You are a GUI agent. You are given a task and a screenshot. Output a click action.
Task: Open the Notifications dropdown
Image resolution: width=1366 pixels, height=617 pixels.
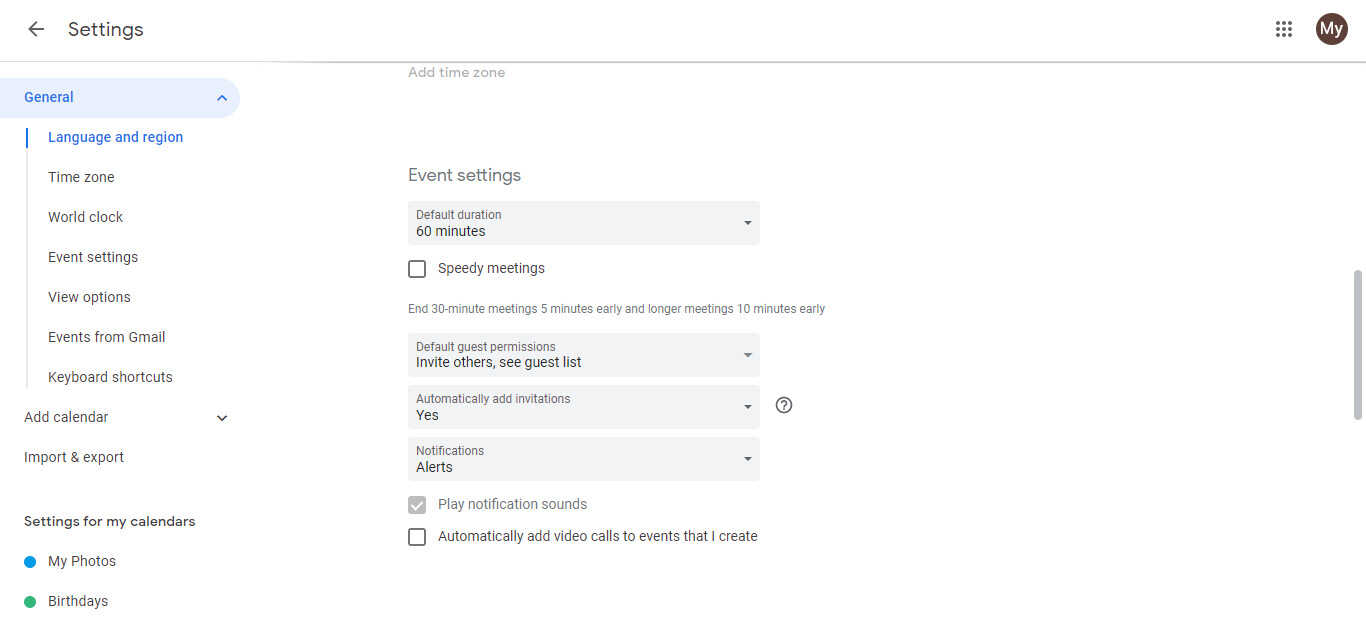click(x=584, y=459)
